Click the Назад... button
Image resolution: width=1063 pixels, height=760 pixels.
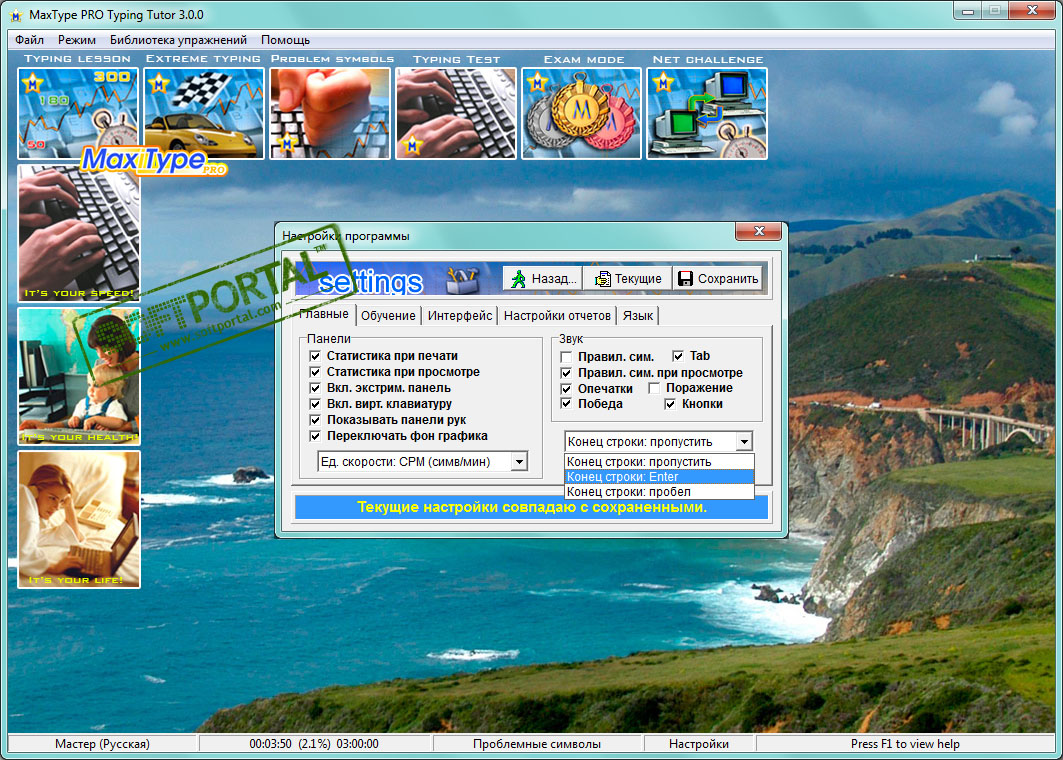tap(543, 279)
